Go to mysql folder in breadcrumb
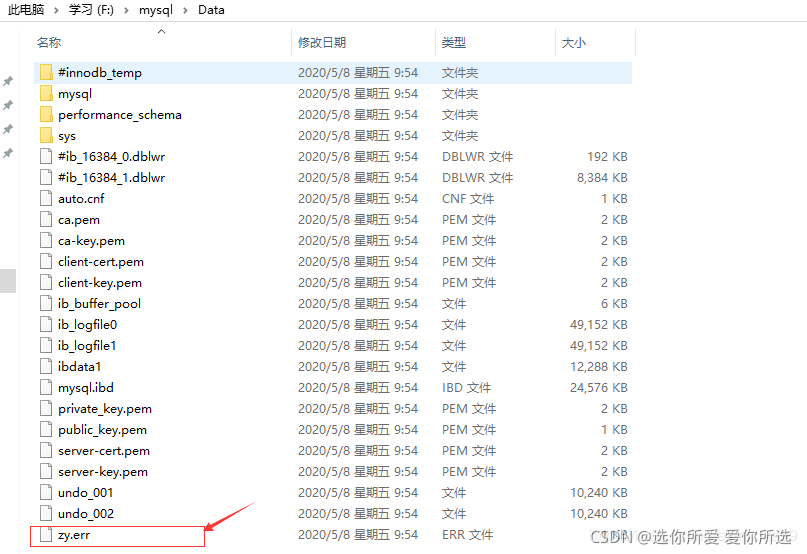The image size is (807, 554). click(x=156, y=10)
